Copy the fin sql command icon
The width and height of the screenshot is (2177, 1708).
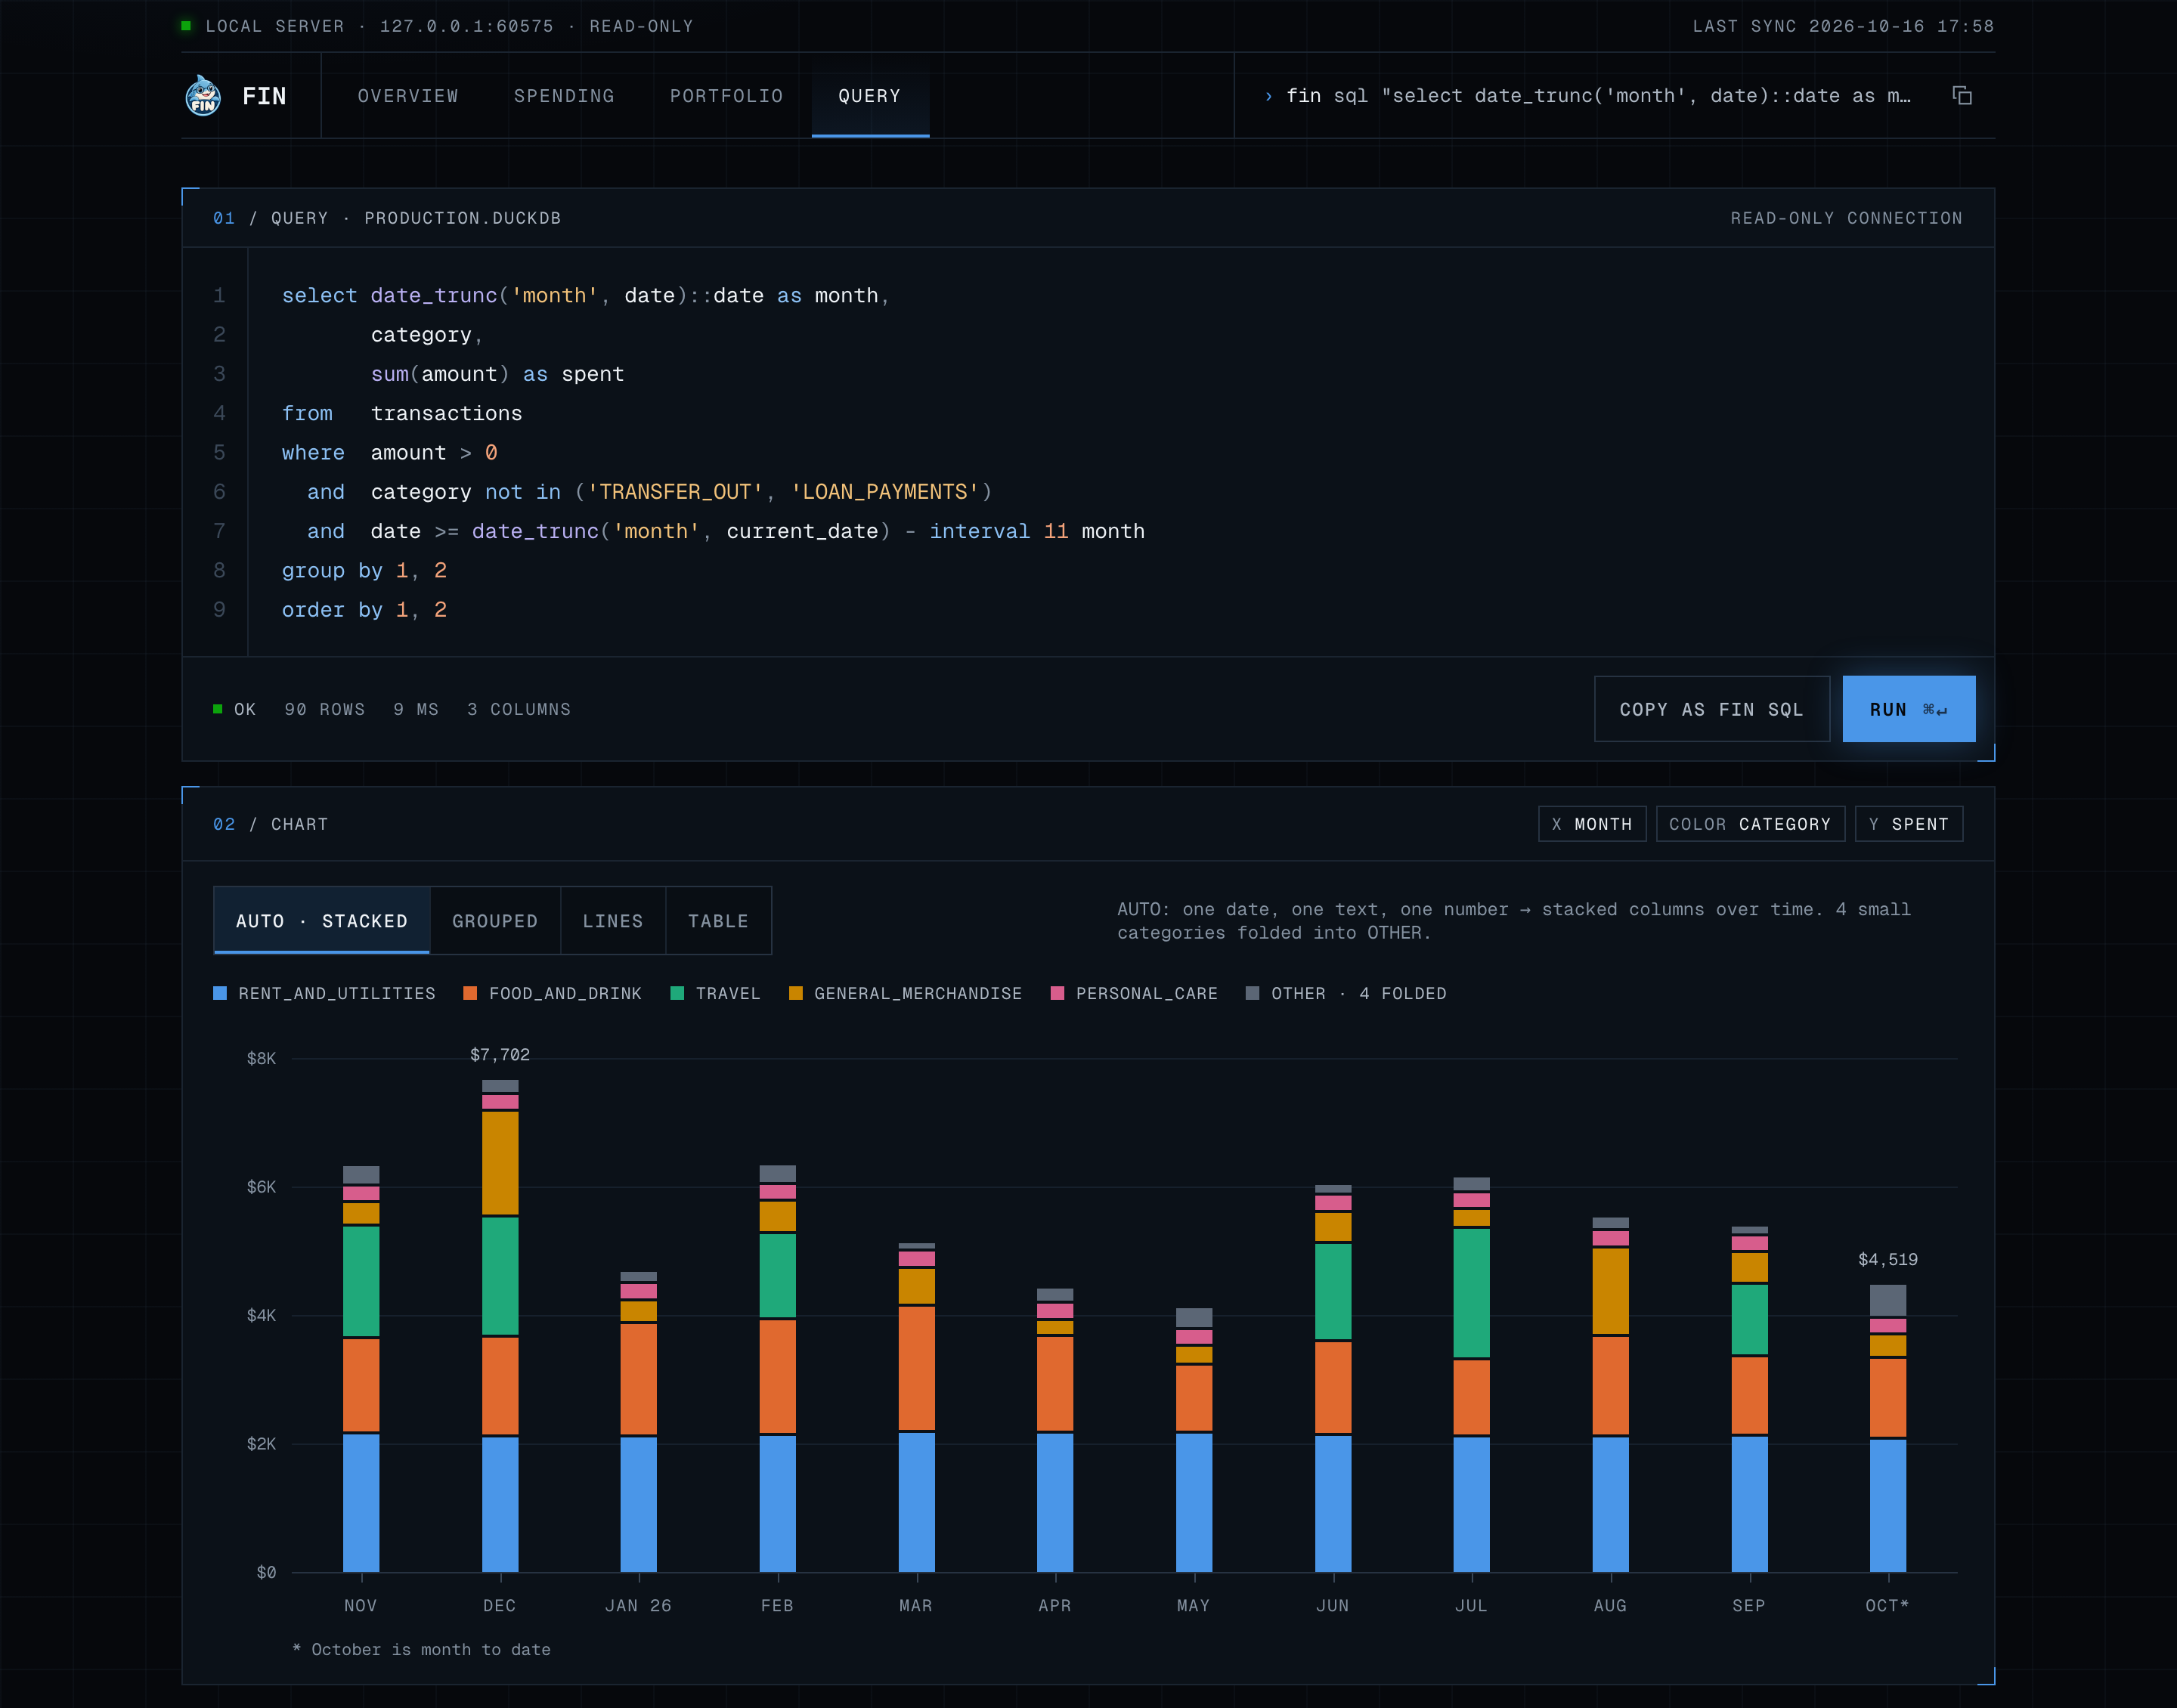coord(1962,96)
